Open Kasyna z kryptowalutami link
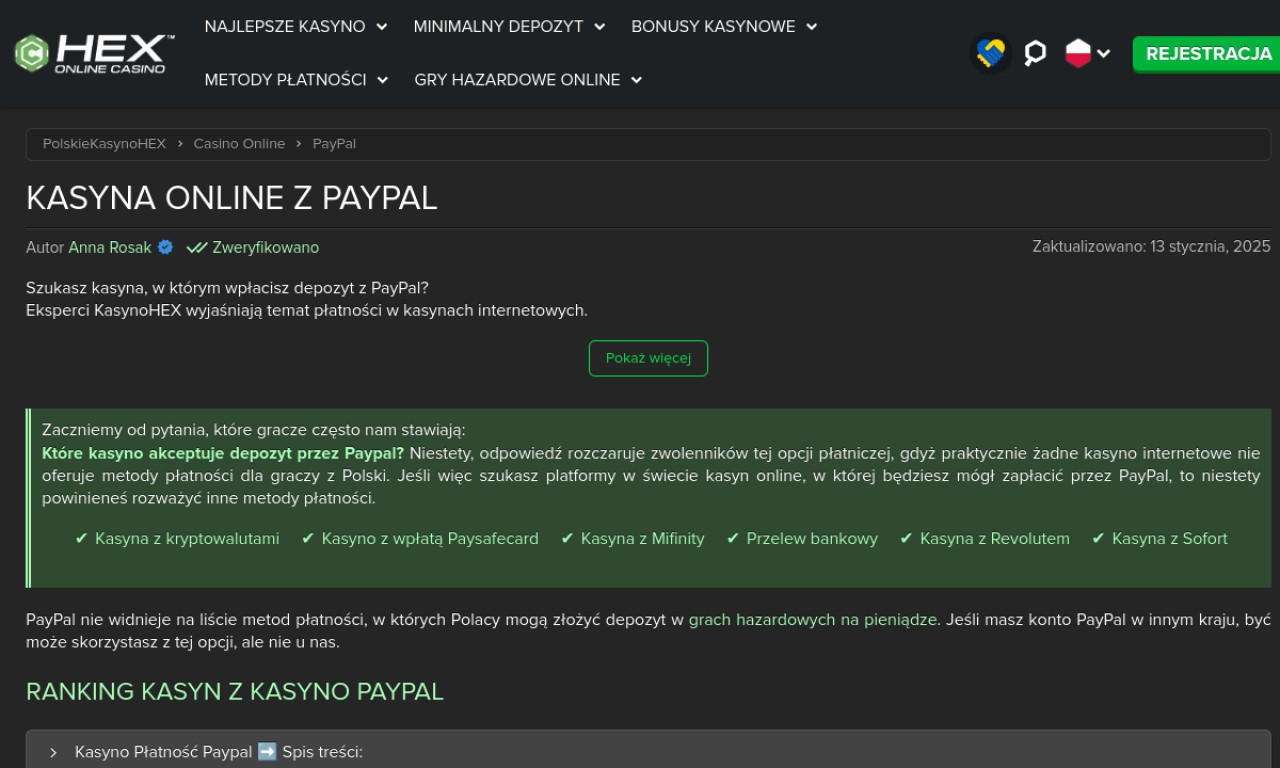The width and height of the screenshot is (1280, 768). click(x=187, y=539)
